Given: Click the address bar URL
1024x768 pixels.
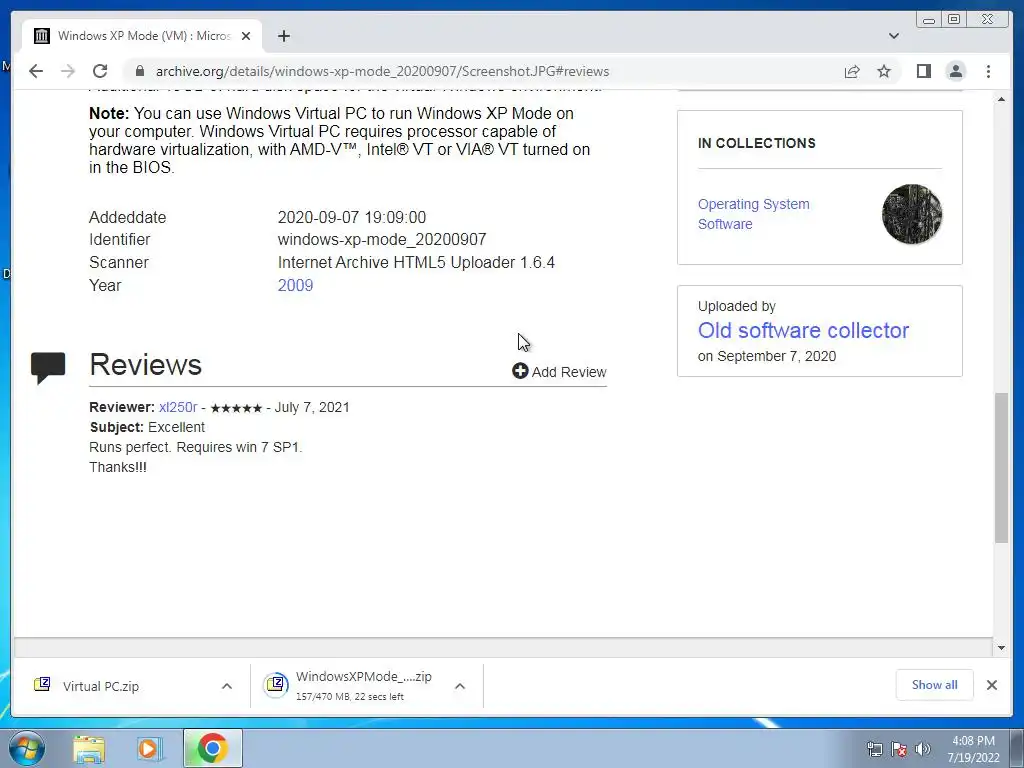Looking at the screenshot, I should pos(382,71).
